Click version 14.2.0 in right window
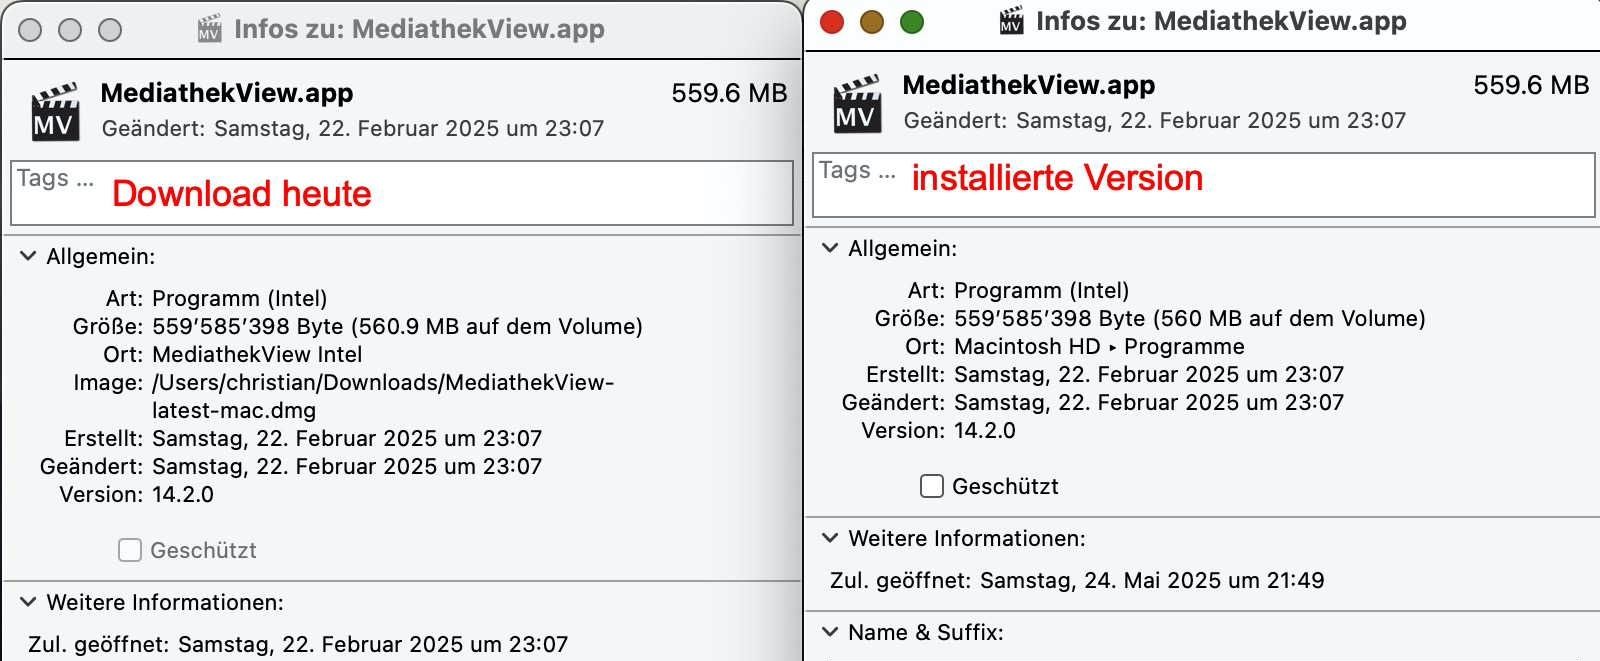The height and width of the screenshot is (661, 1600). coord(985,430)
